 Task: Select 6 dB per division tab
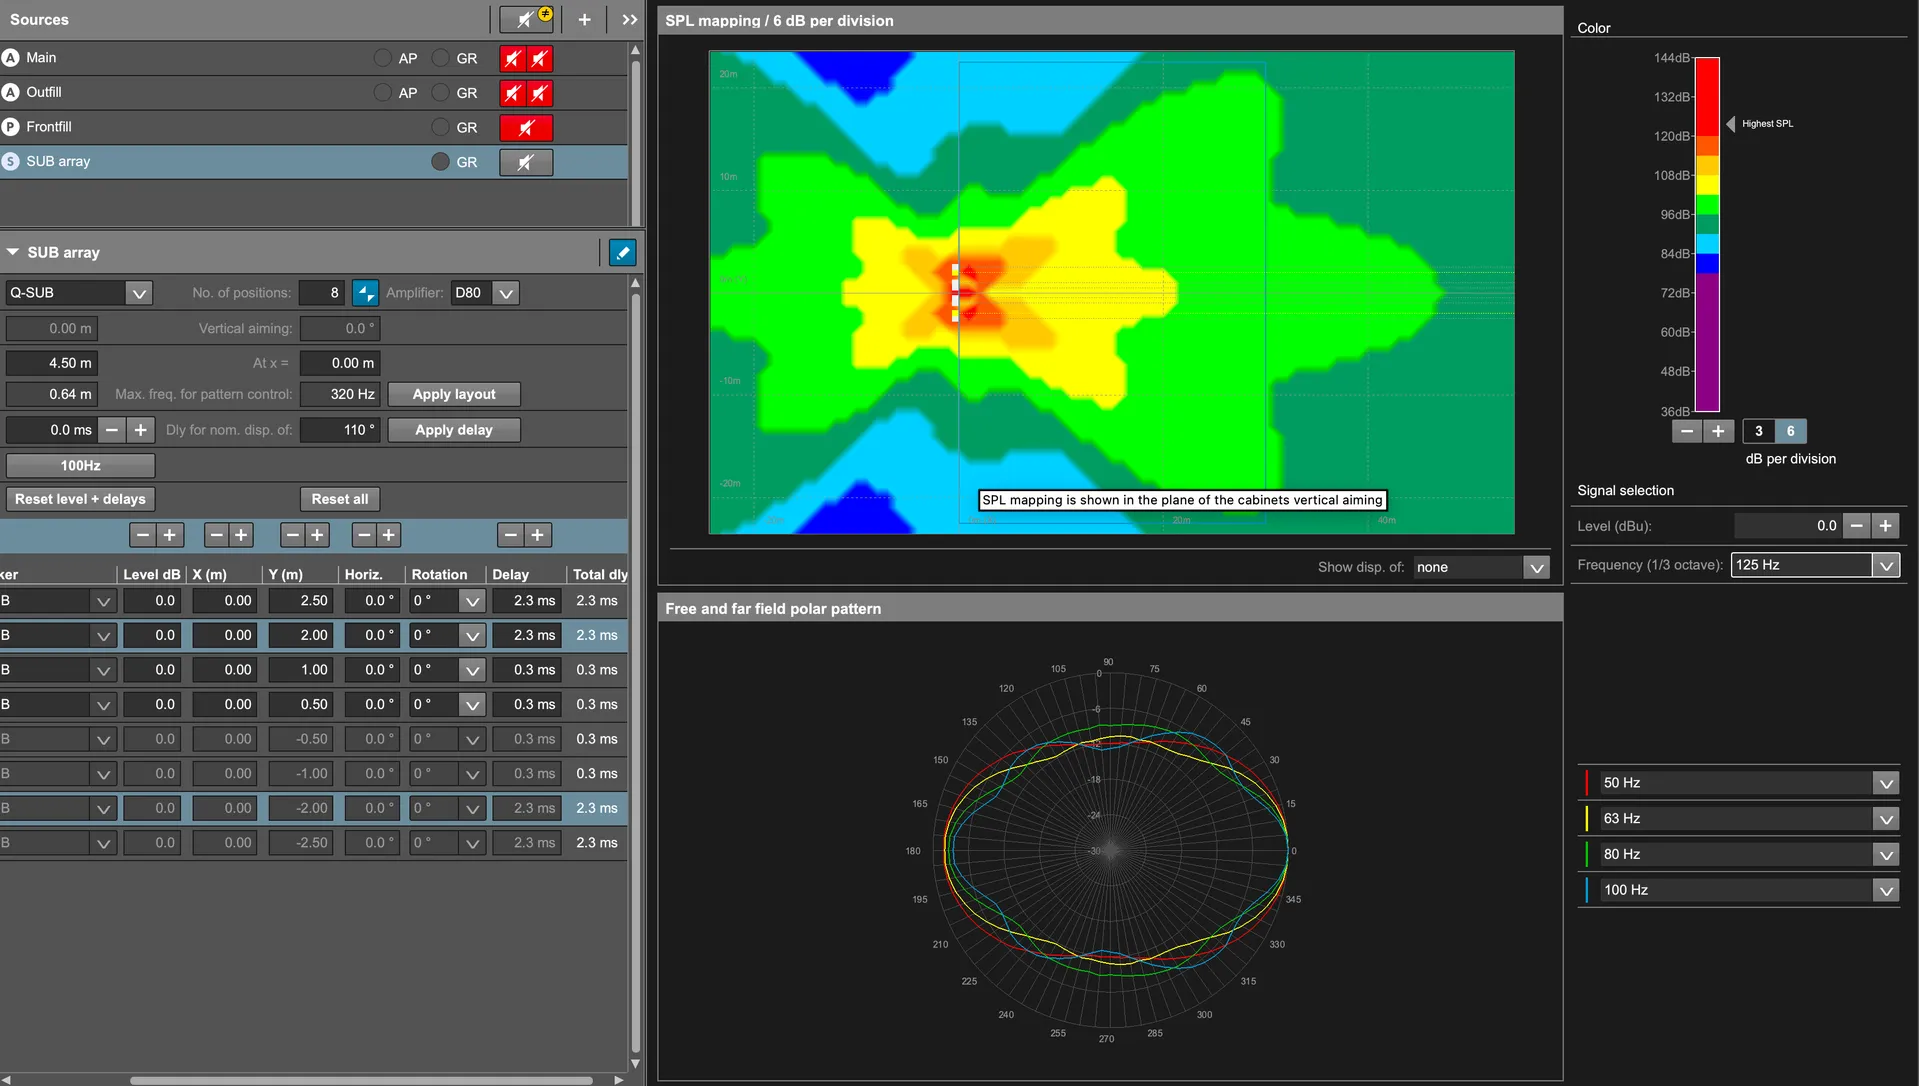point(1790,431)
